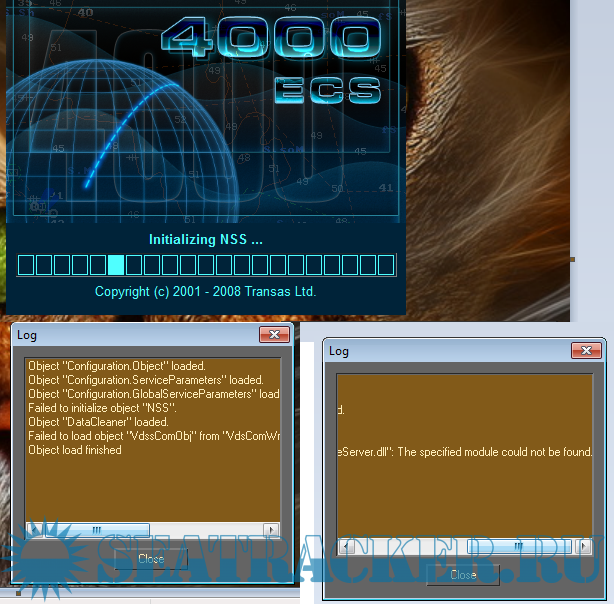614x604 pixels.
Task: Select the 'DataCleaner loaded' log entry
Action: tap(98, 422)
